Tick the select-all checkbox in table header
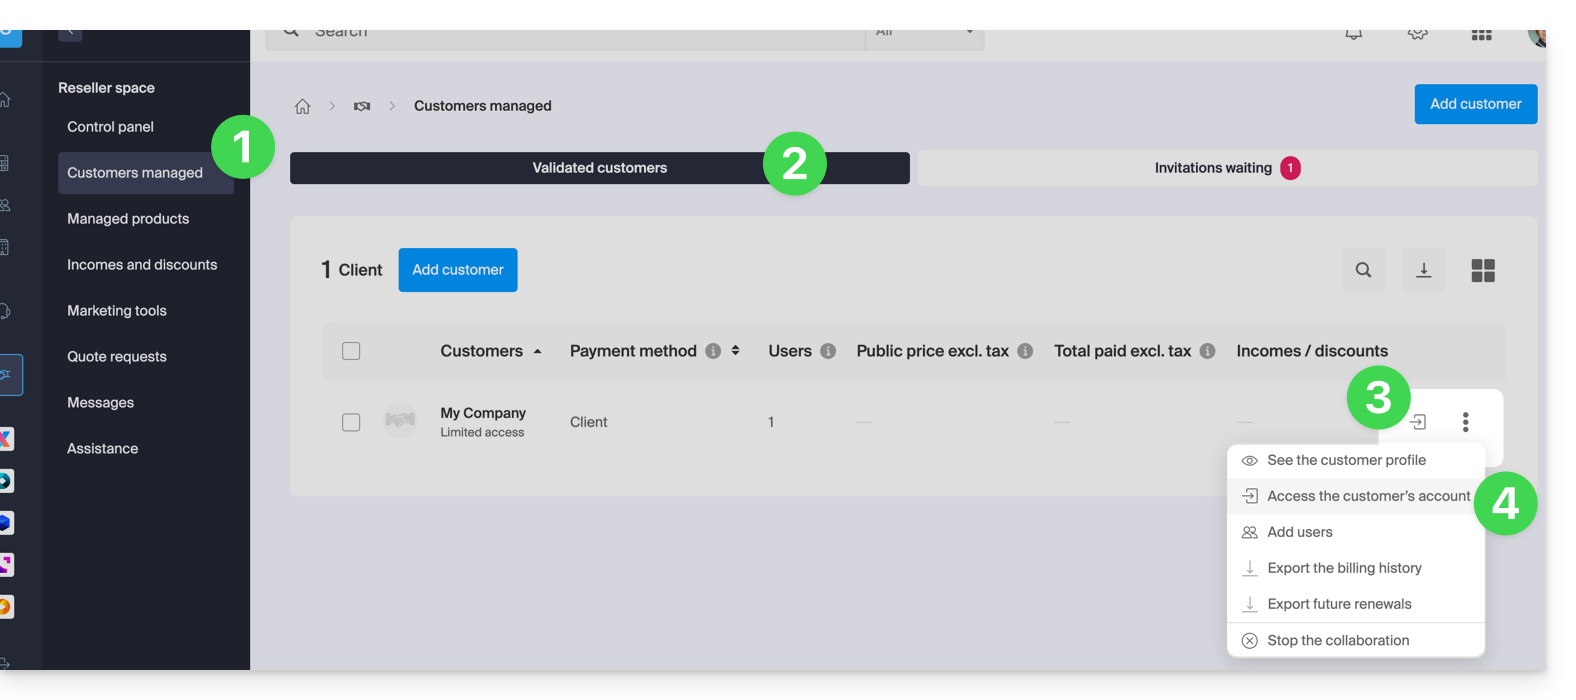This screenshot has height=700, width=1576. (351, 351)
